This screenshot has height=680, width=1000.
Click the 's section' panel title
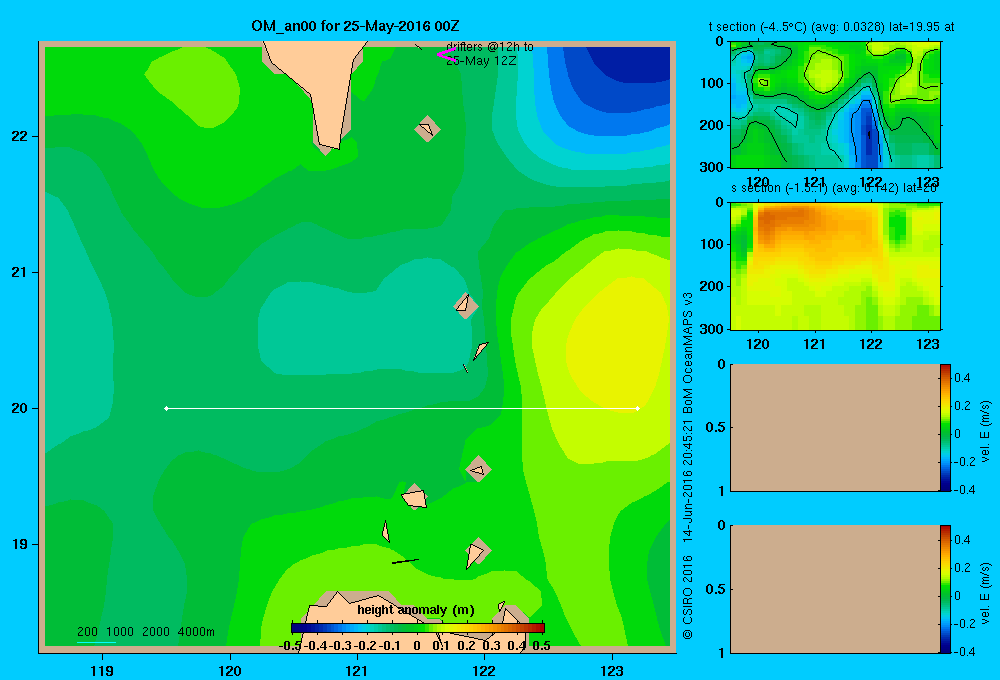[x=835, y=188]
